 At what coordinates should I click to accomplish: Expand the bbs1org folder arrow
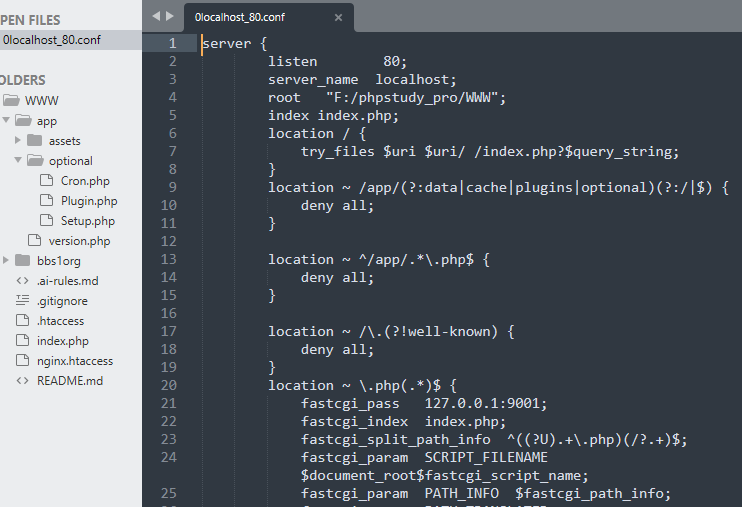[6, 260]
